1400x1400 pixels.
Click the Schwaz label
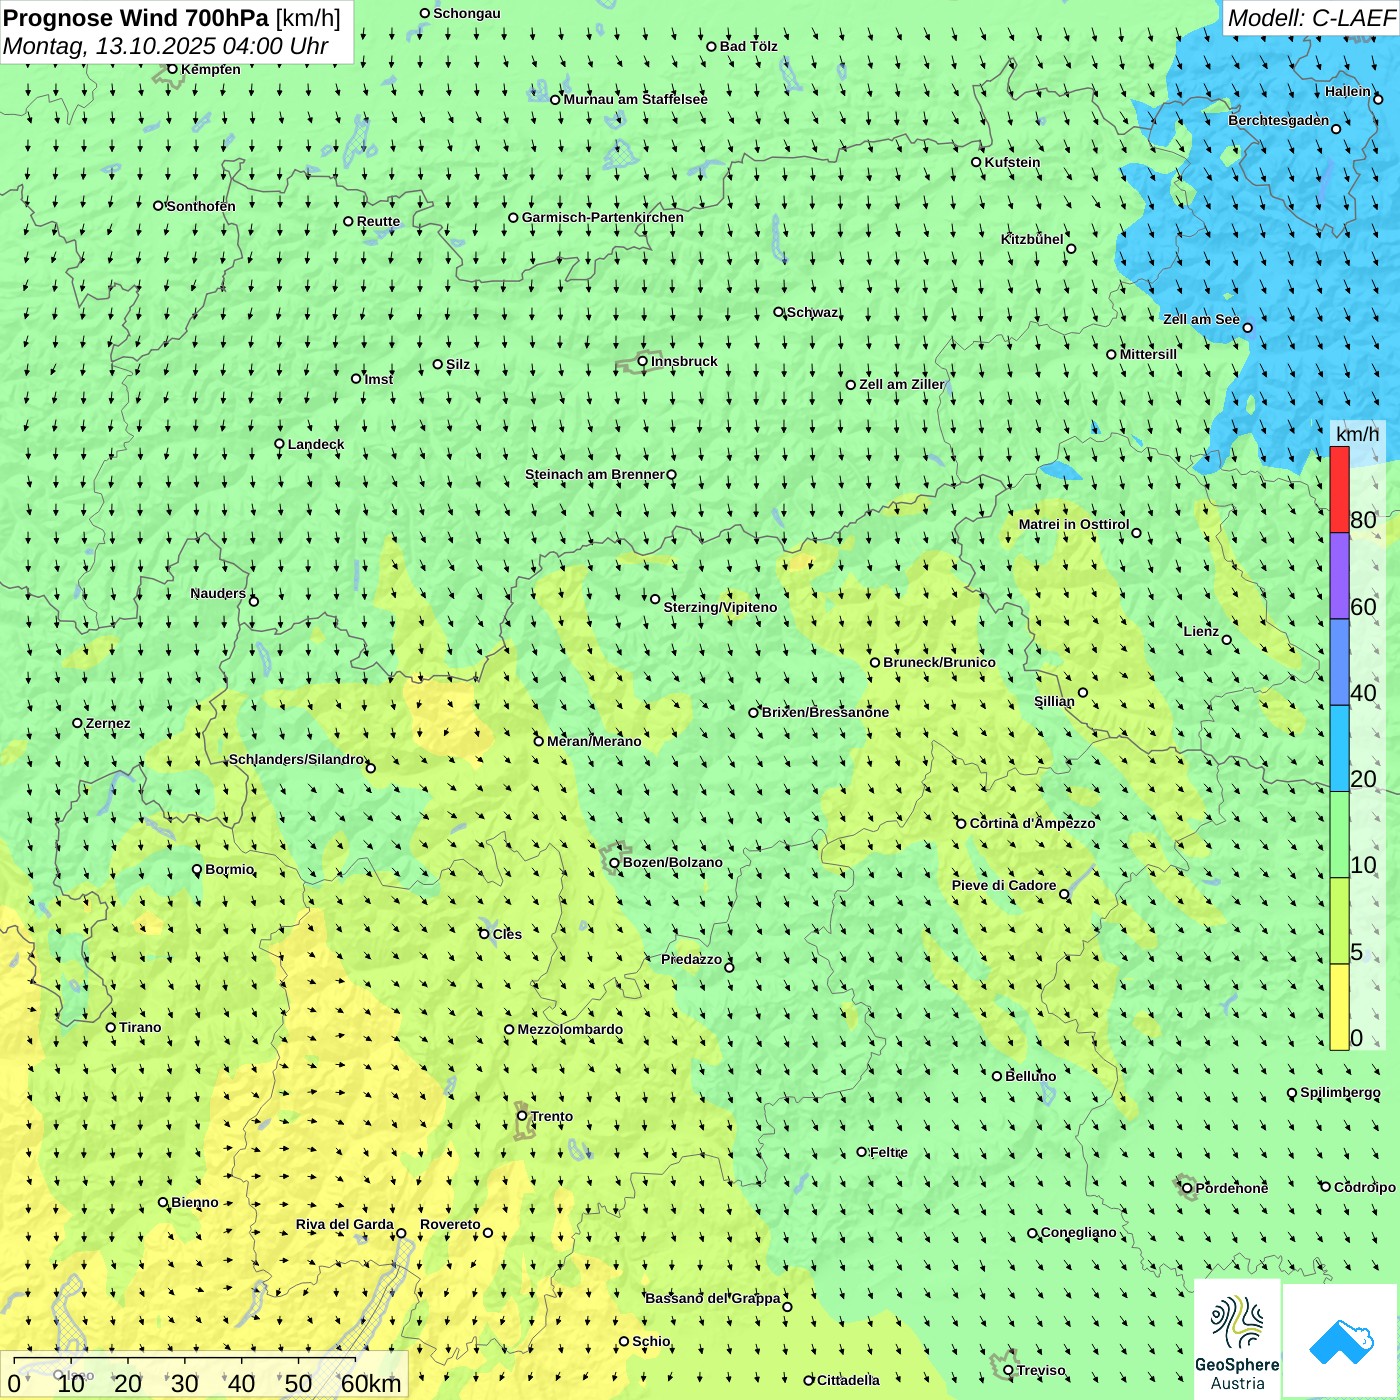click(812, 312)
